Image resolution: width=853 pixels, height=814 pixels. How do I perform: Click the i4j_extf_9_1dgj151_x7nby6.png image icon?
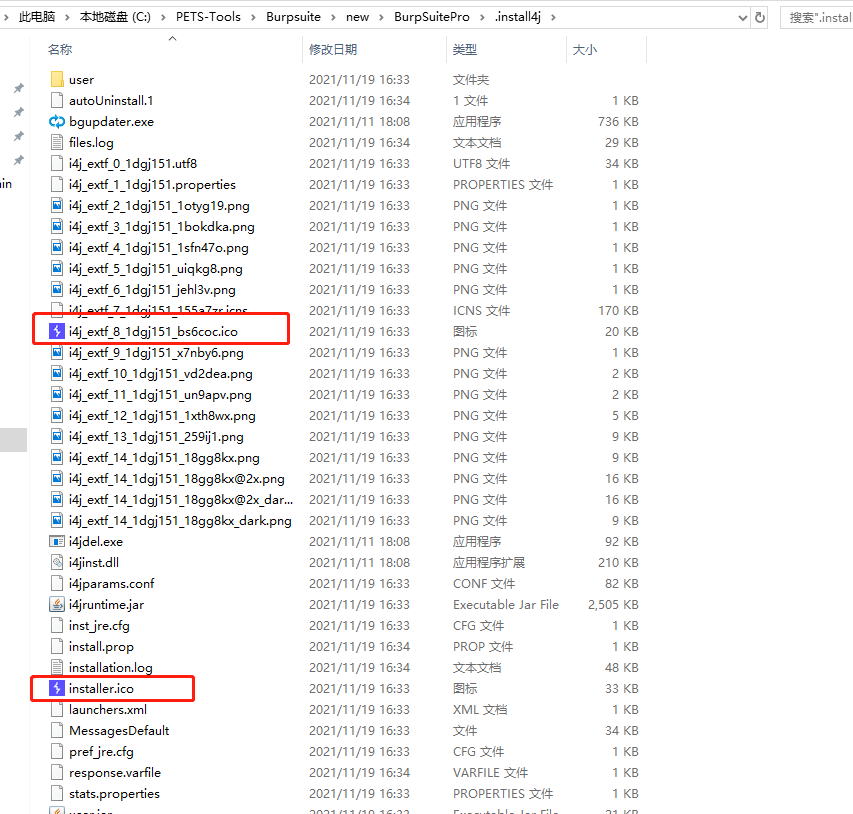point(57,353)
